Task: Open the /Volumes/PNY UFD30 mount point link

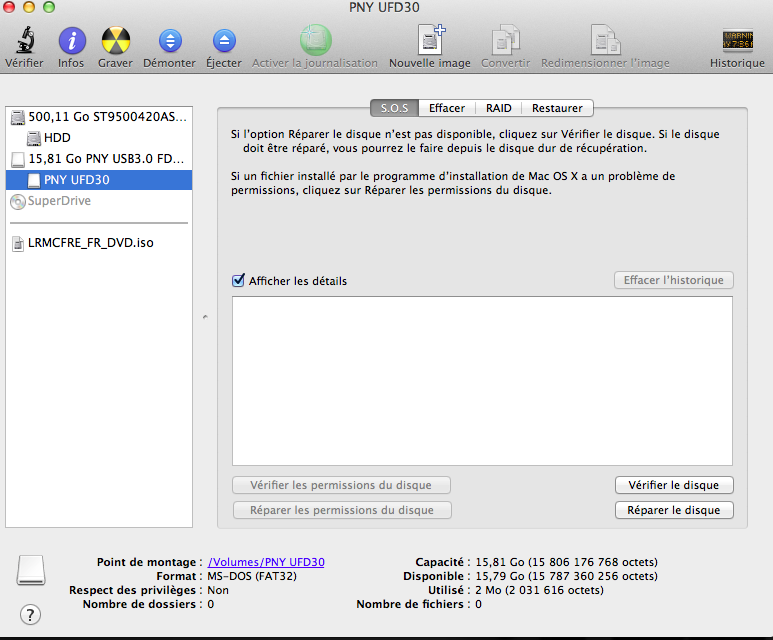Action: (x=266, y=562)
